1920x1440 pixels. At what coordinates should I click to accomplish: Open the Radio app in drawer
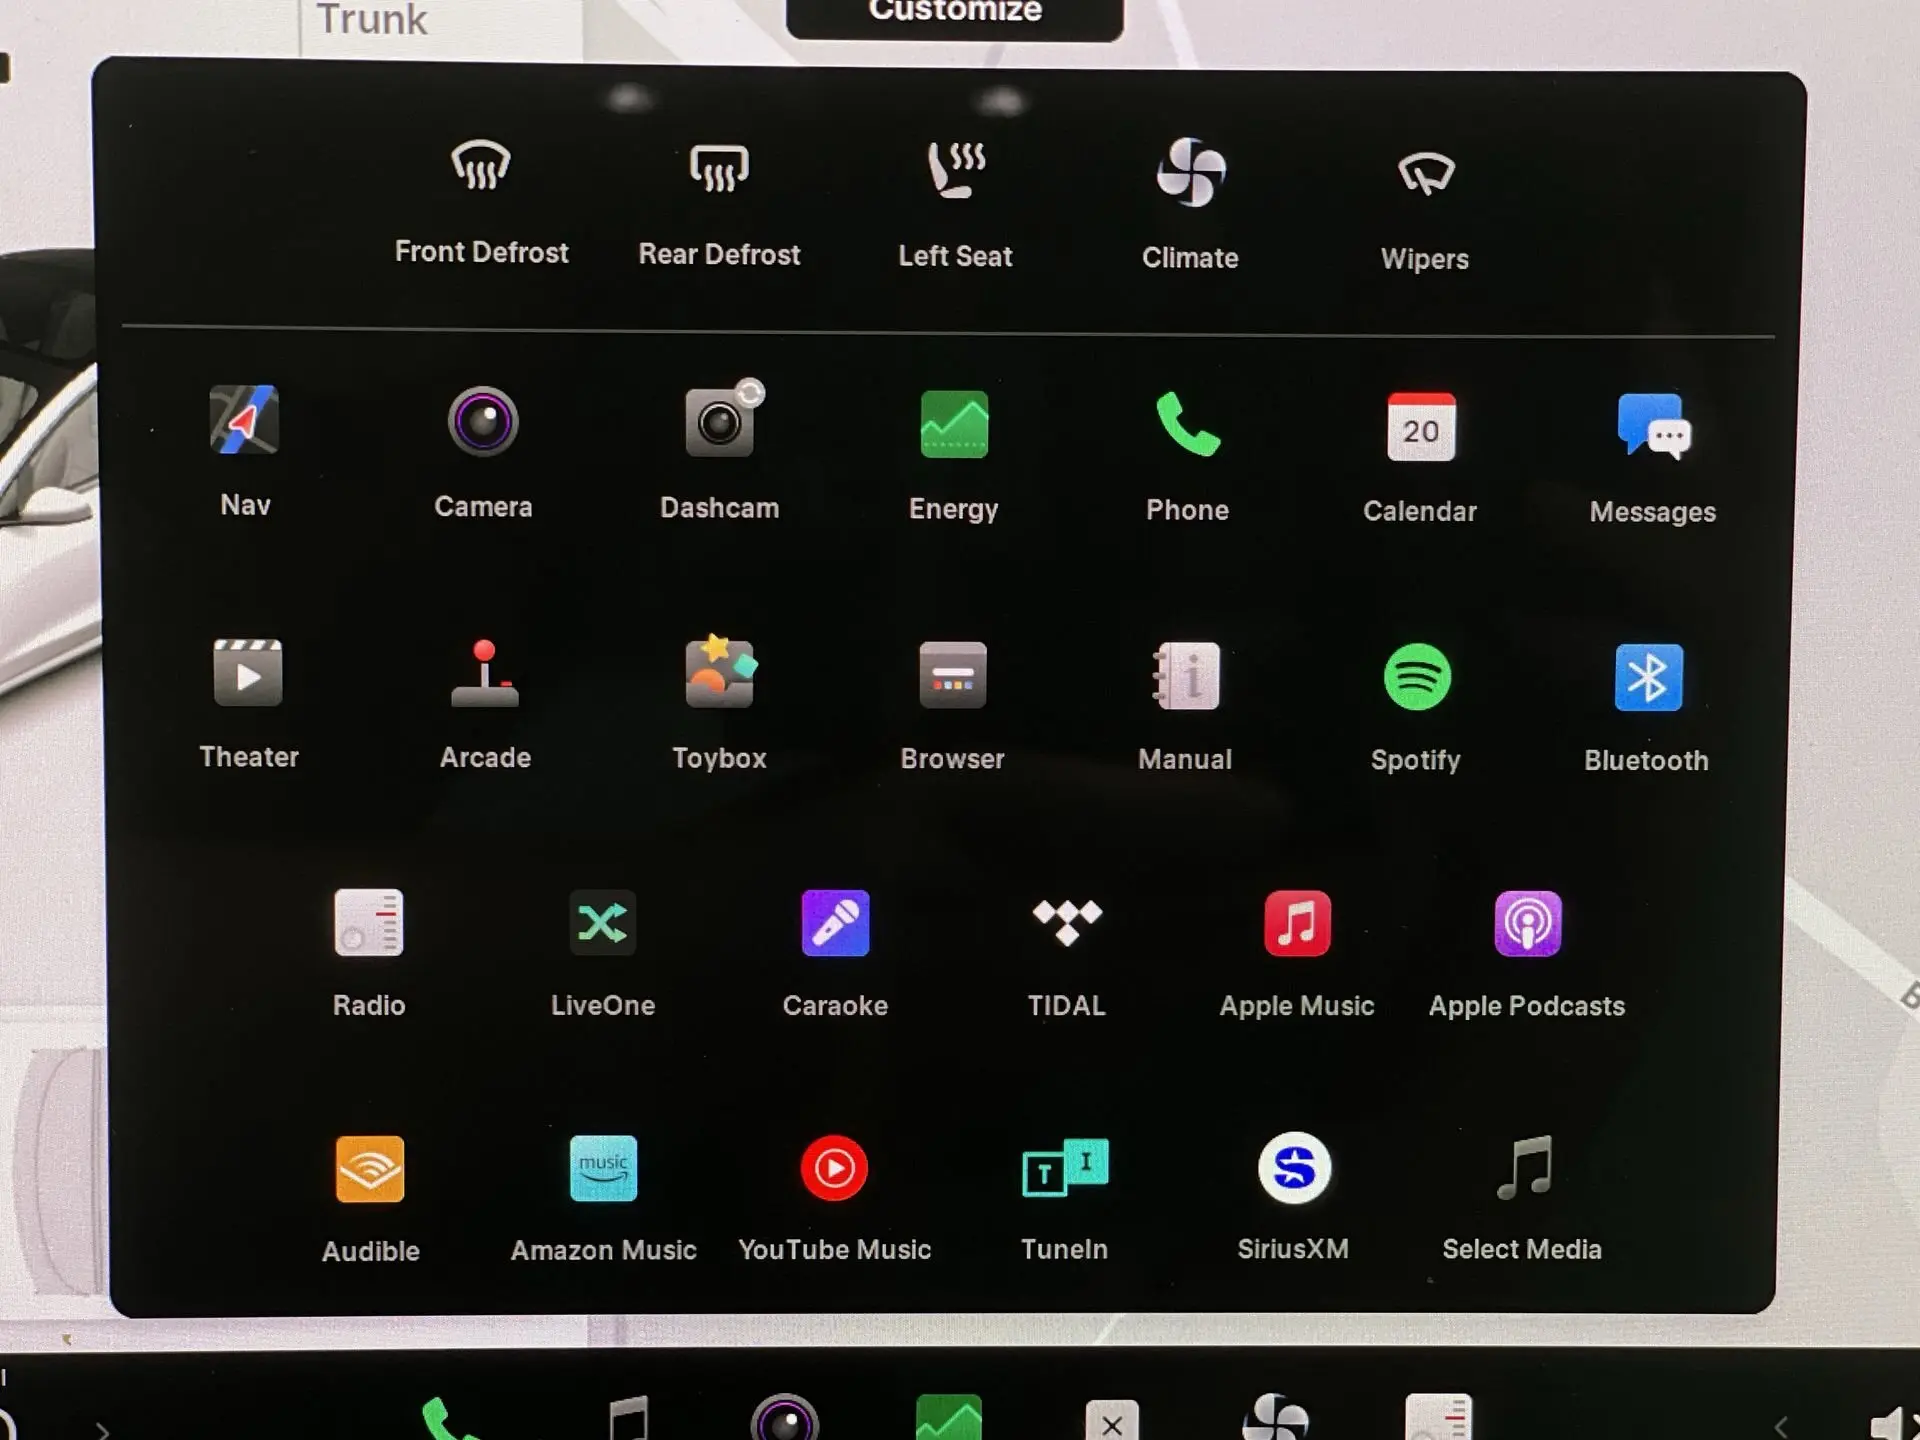click(x=369, y=953)
